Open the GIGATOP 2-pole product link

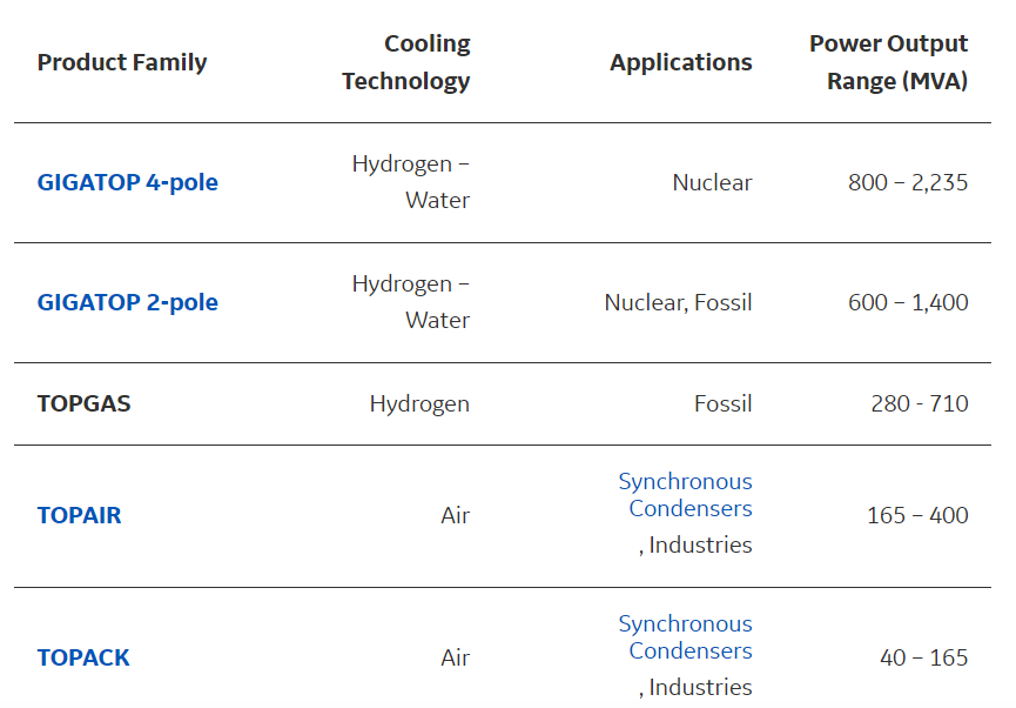coord(127,302)
